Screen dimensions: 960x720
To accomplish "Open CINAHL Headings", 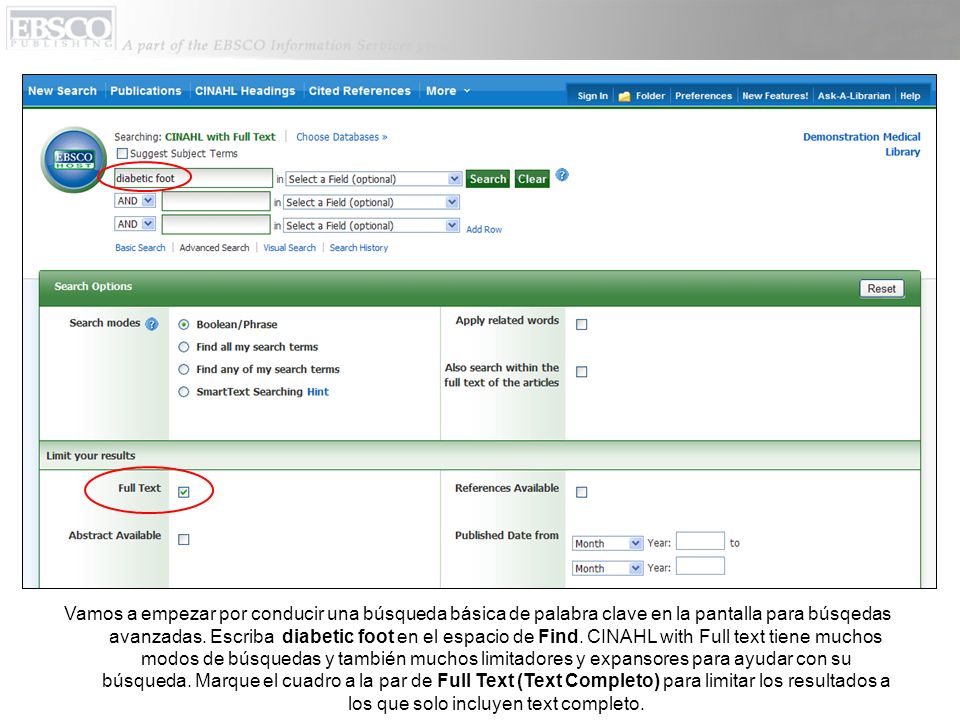I will (x=245, y=91).
